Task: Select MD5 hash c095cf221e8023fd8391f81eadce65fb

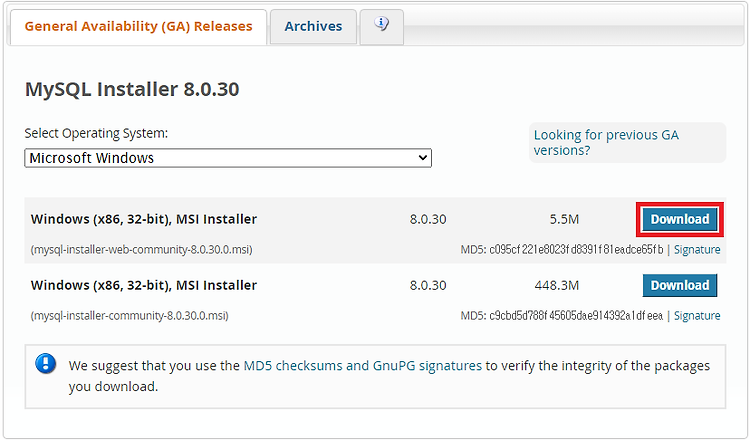Action: [x=576, y=250]
